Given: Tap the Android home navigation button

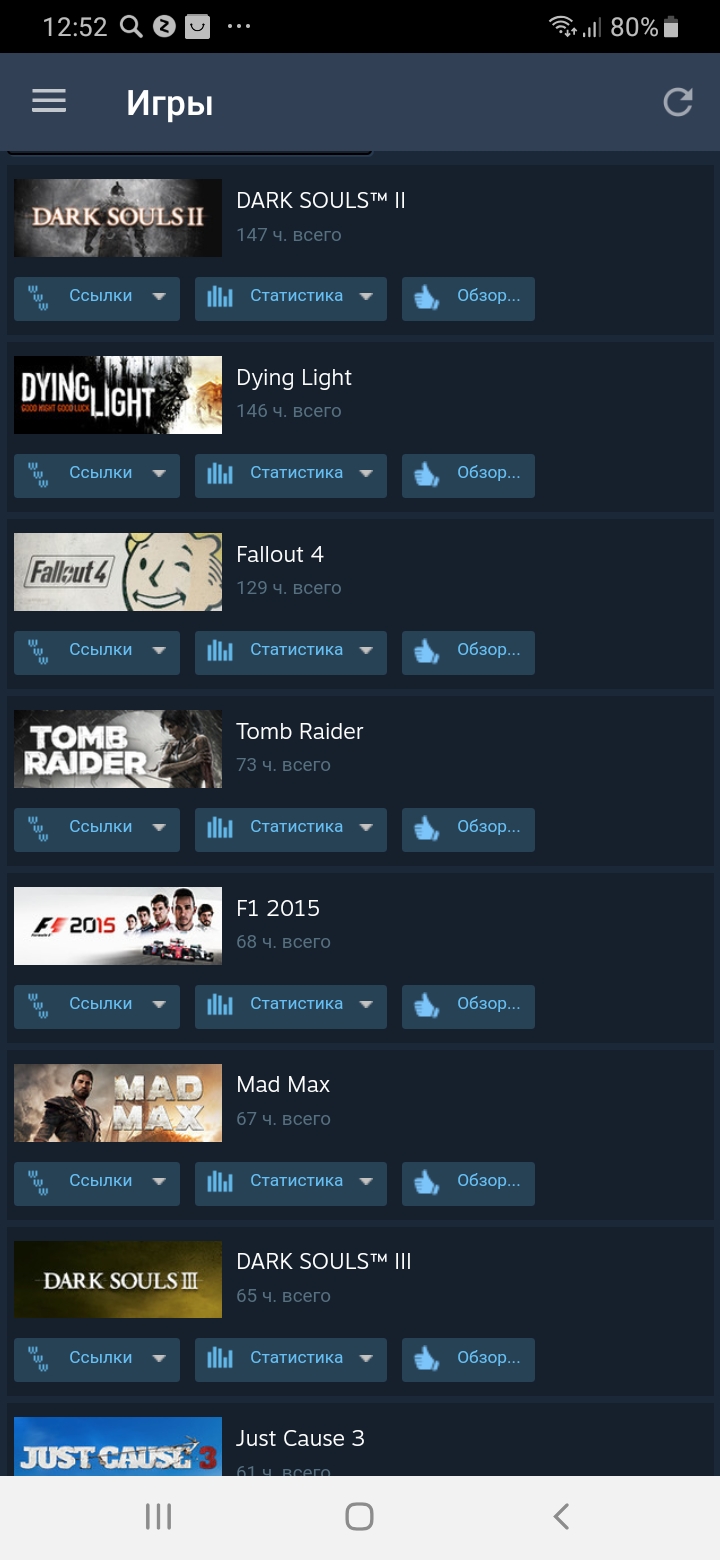Looking at the screenshot, I should tap(359, 1517).
